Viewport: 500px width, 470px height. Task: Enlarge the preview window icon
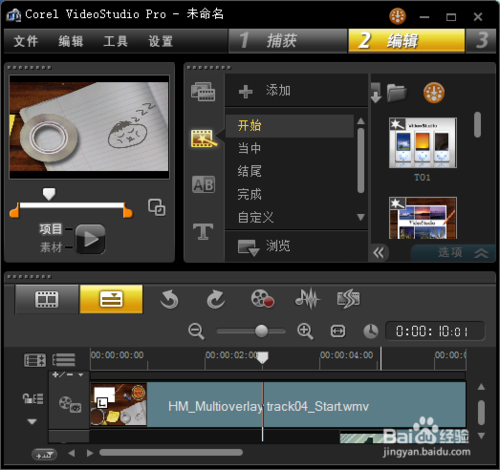point(157,207)
